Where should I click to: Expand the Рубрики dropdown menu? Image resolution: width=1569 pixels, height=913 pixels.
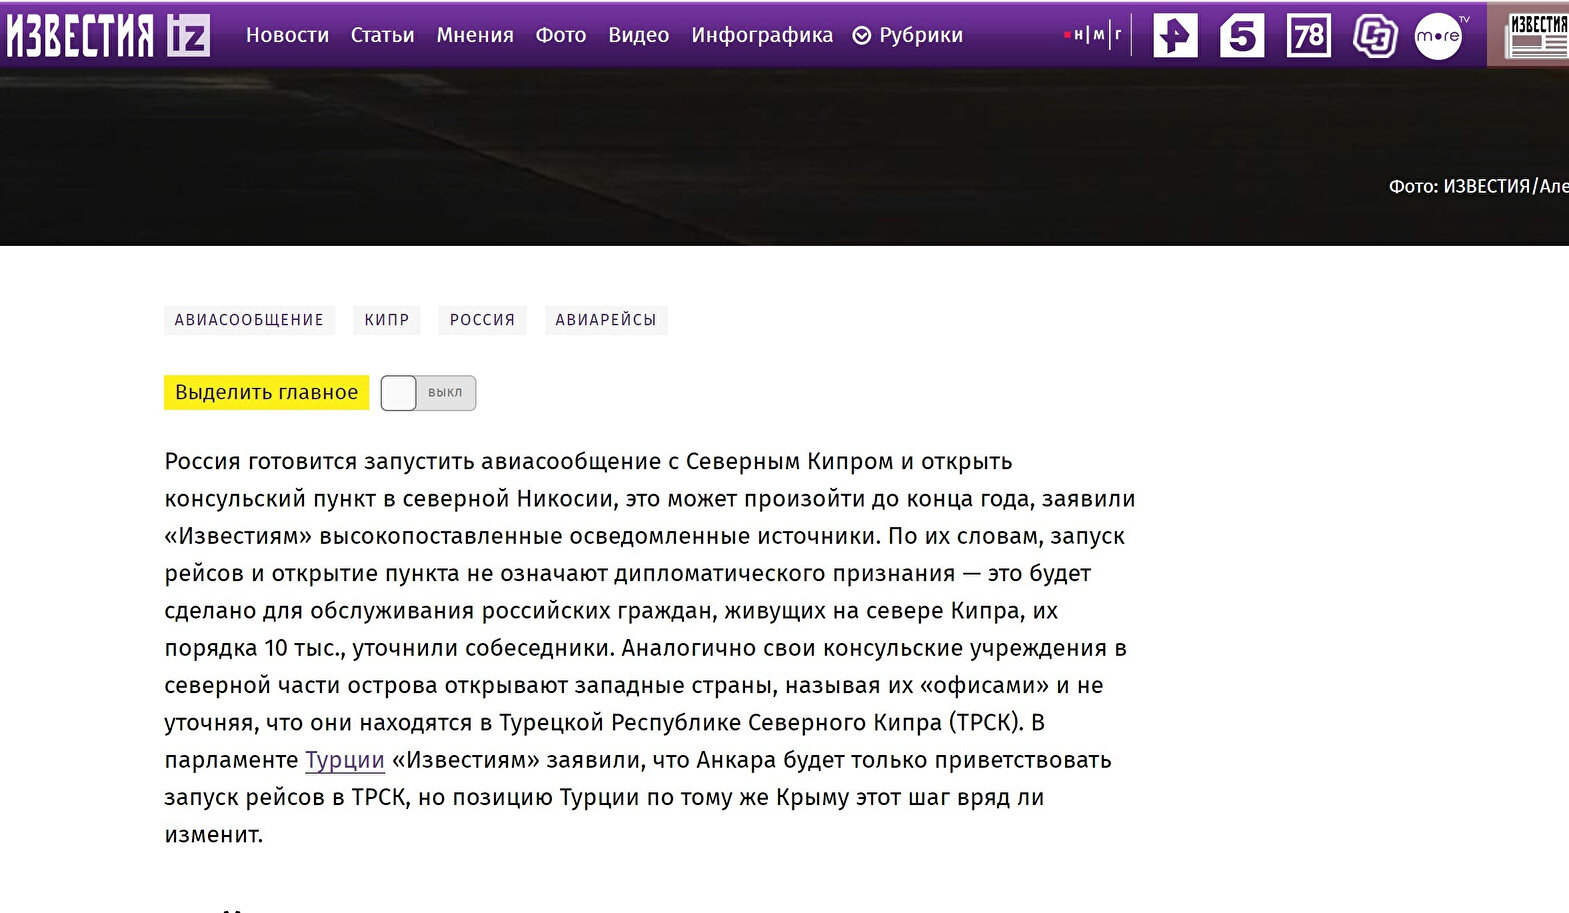(908, 35)
